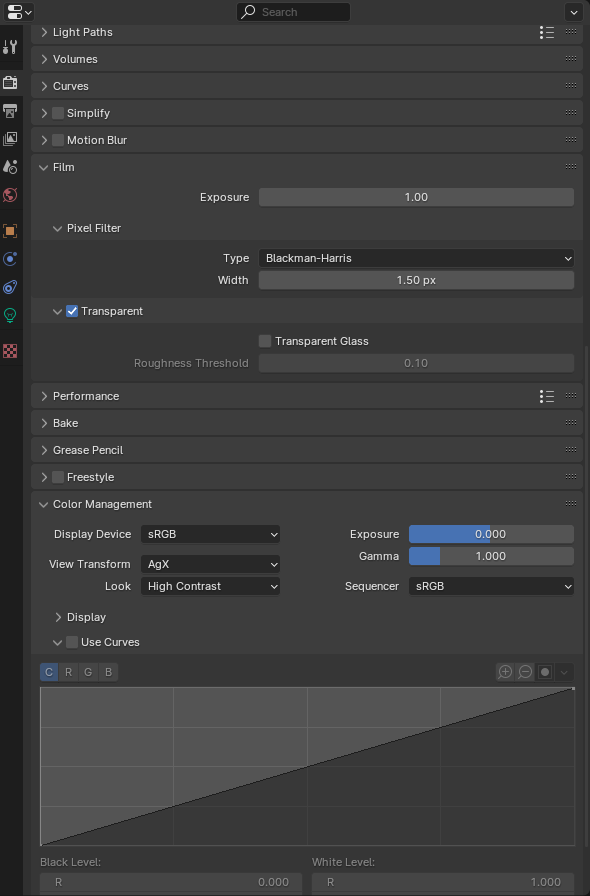Enable the Simplify checkbox

[x=58, y=113]
